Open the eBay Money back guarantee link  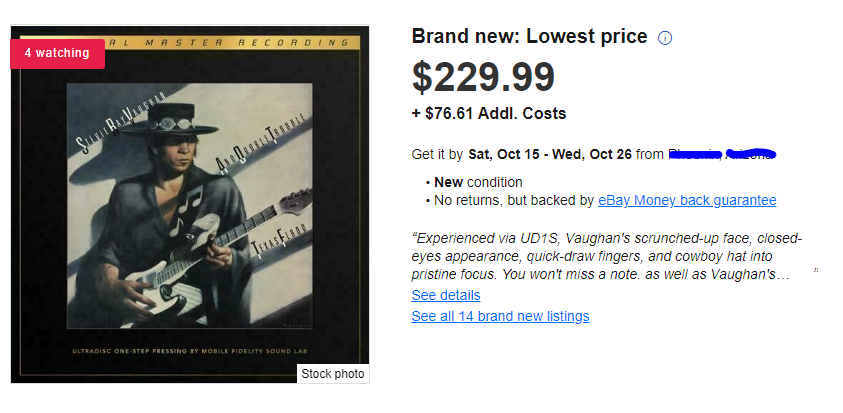point(687,200)
